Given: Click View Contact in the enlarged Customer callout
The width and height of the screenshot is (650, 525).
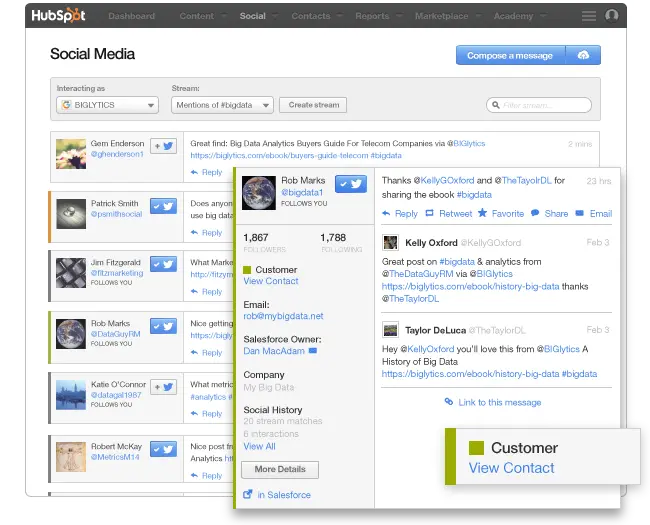Looking at the screenshot, I should tap(511, 468).
